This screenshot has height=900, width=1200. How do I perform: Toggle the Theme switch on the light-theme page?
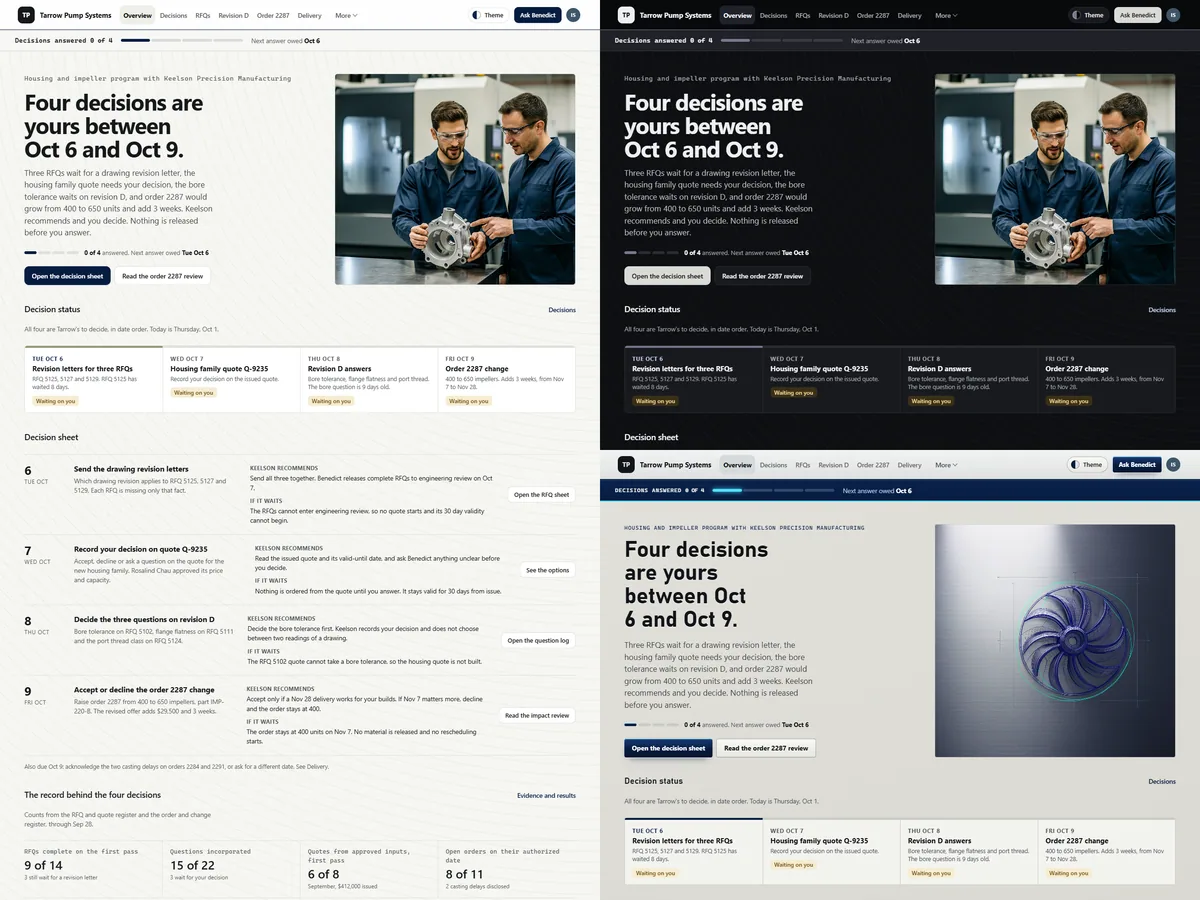[x=488, y=15]
